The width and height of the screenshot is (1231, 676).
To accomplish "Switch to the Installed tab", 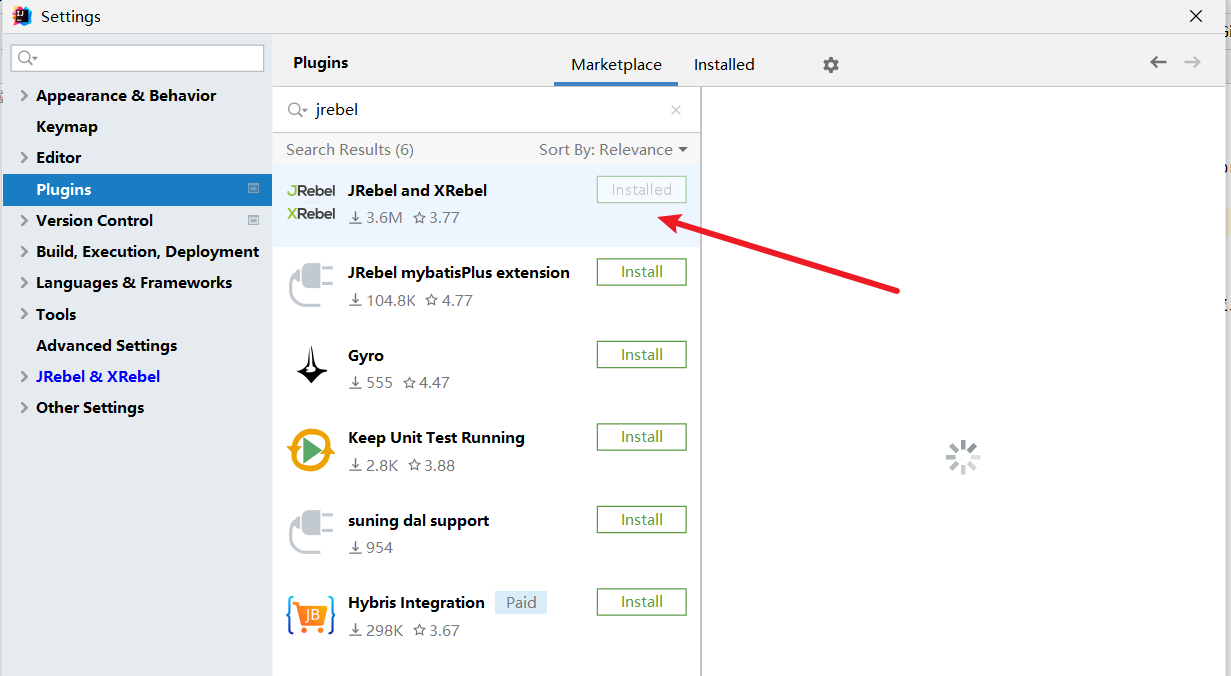I will 724,65.
